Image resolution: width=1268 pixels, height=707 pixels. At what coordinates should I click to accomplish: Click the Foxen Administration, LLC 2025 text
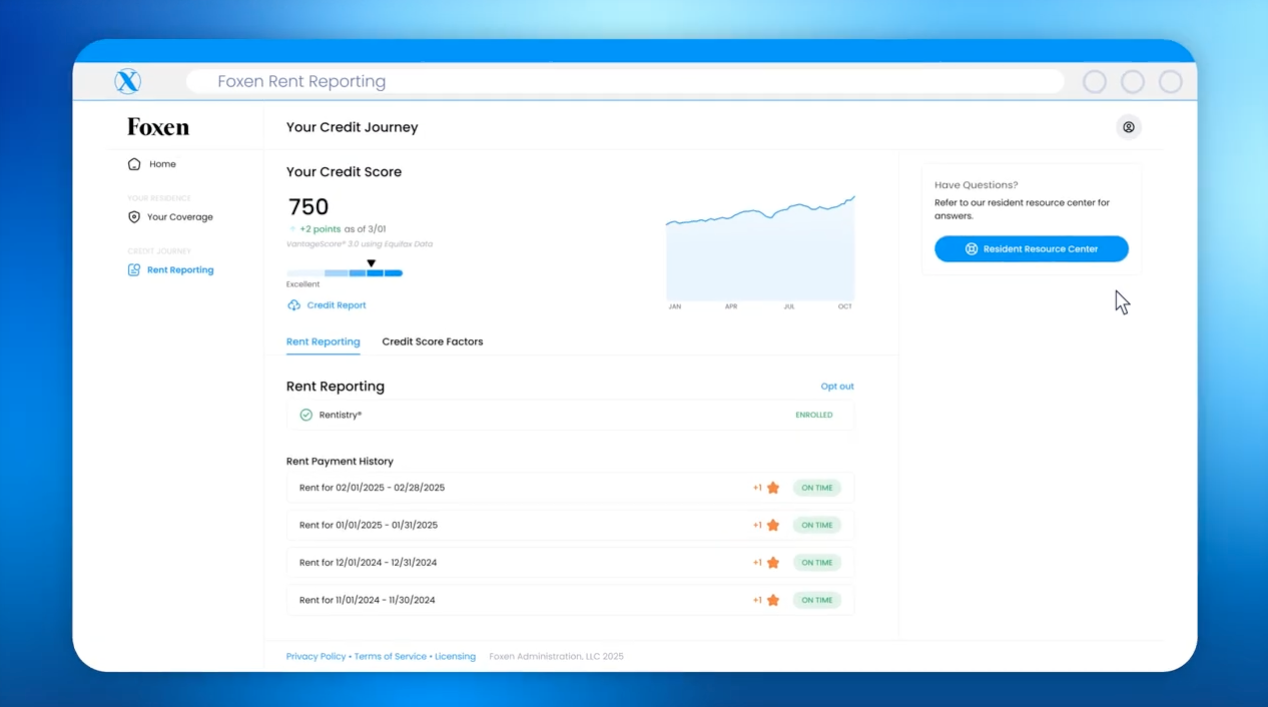[556, 657]
